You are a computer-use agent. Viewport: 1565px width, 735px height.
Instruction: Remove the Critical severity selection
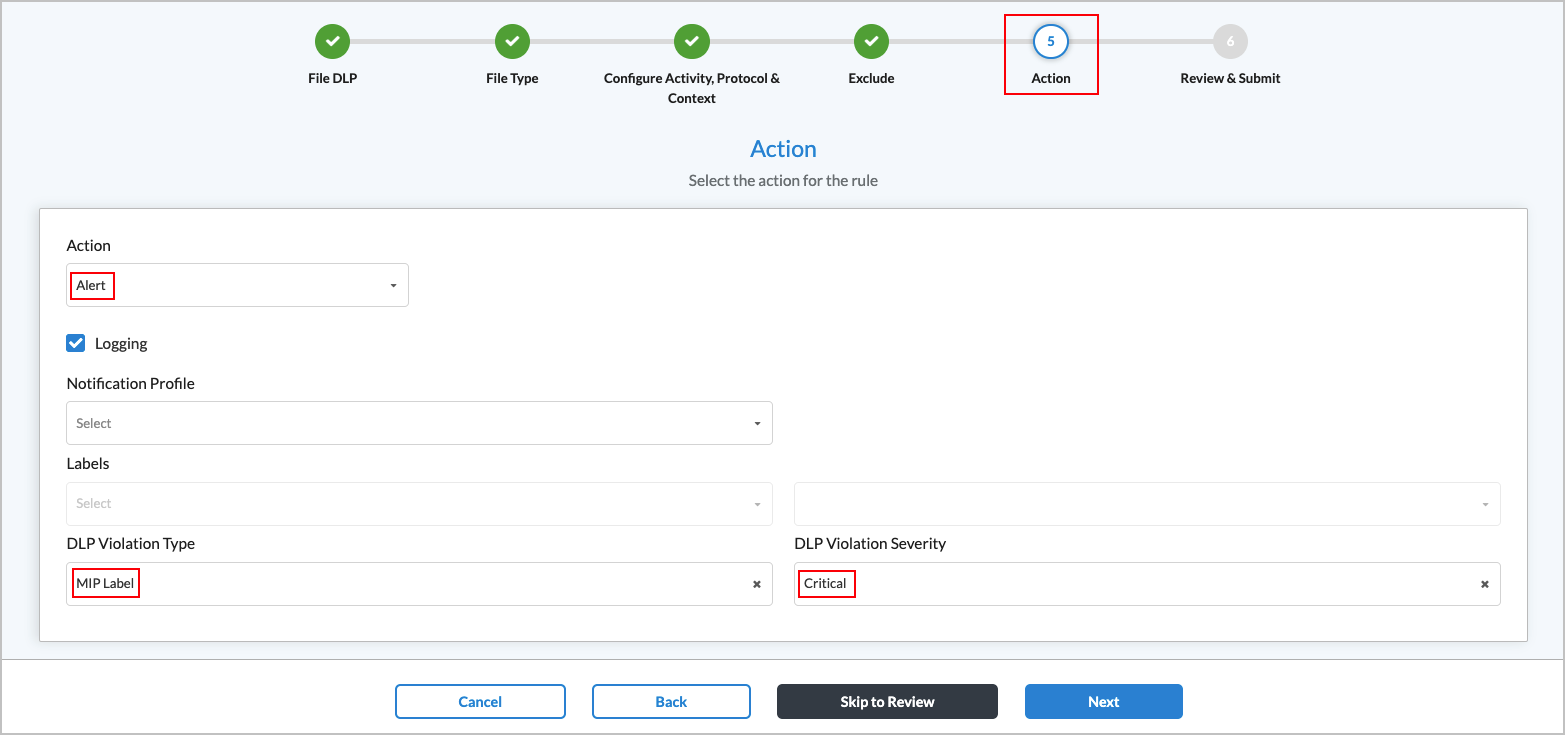coord(1485,584)
